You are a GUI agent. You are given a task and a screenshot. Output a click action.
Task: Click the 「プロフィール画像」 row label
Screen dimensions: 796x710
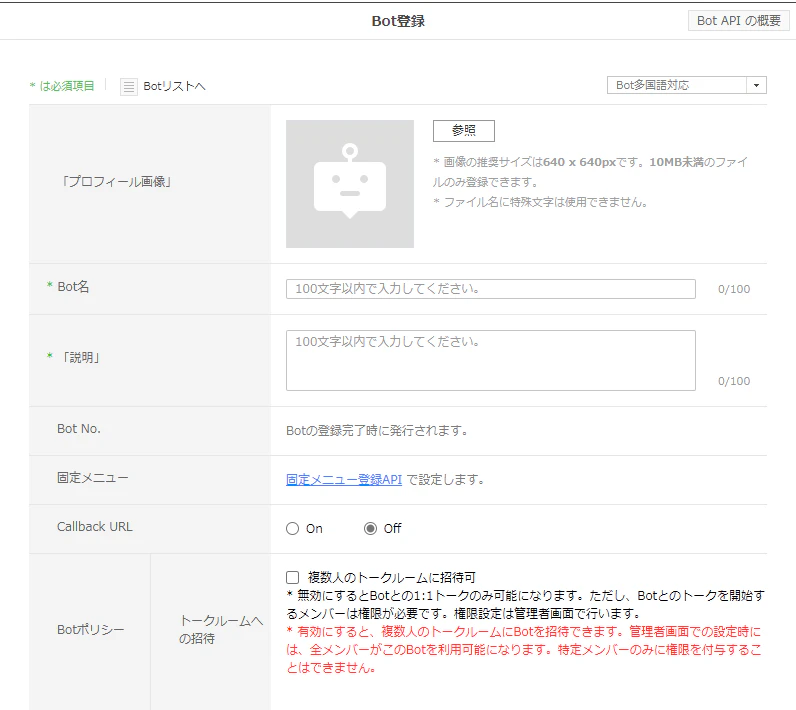tap(116, 182)
